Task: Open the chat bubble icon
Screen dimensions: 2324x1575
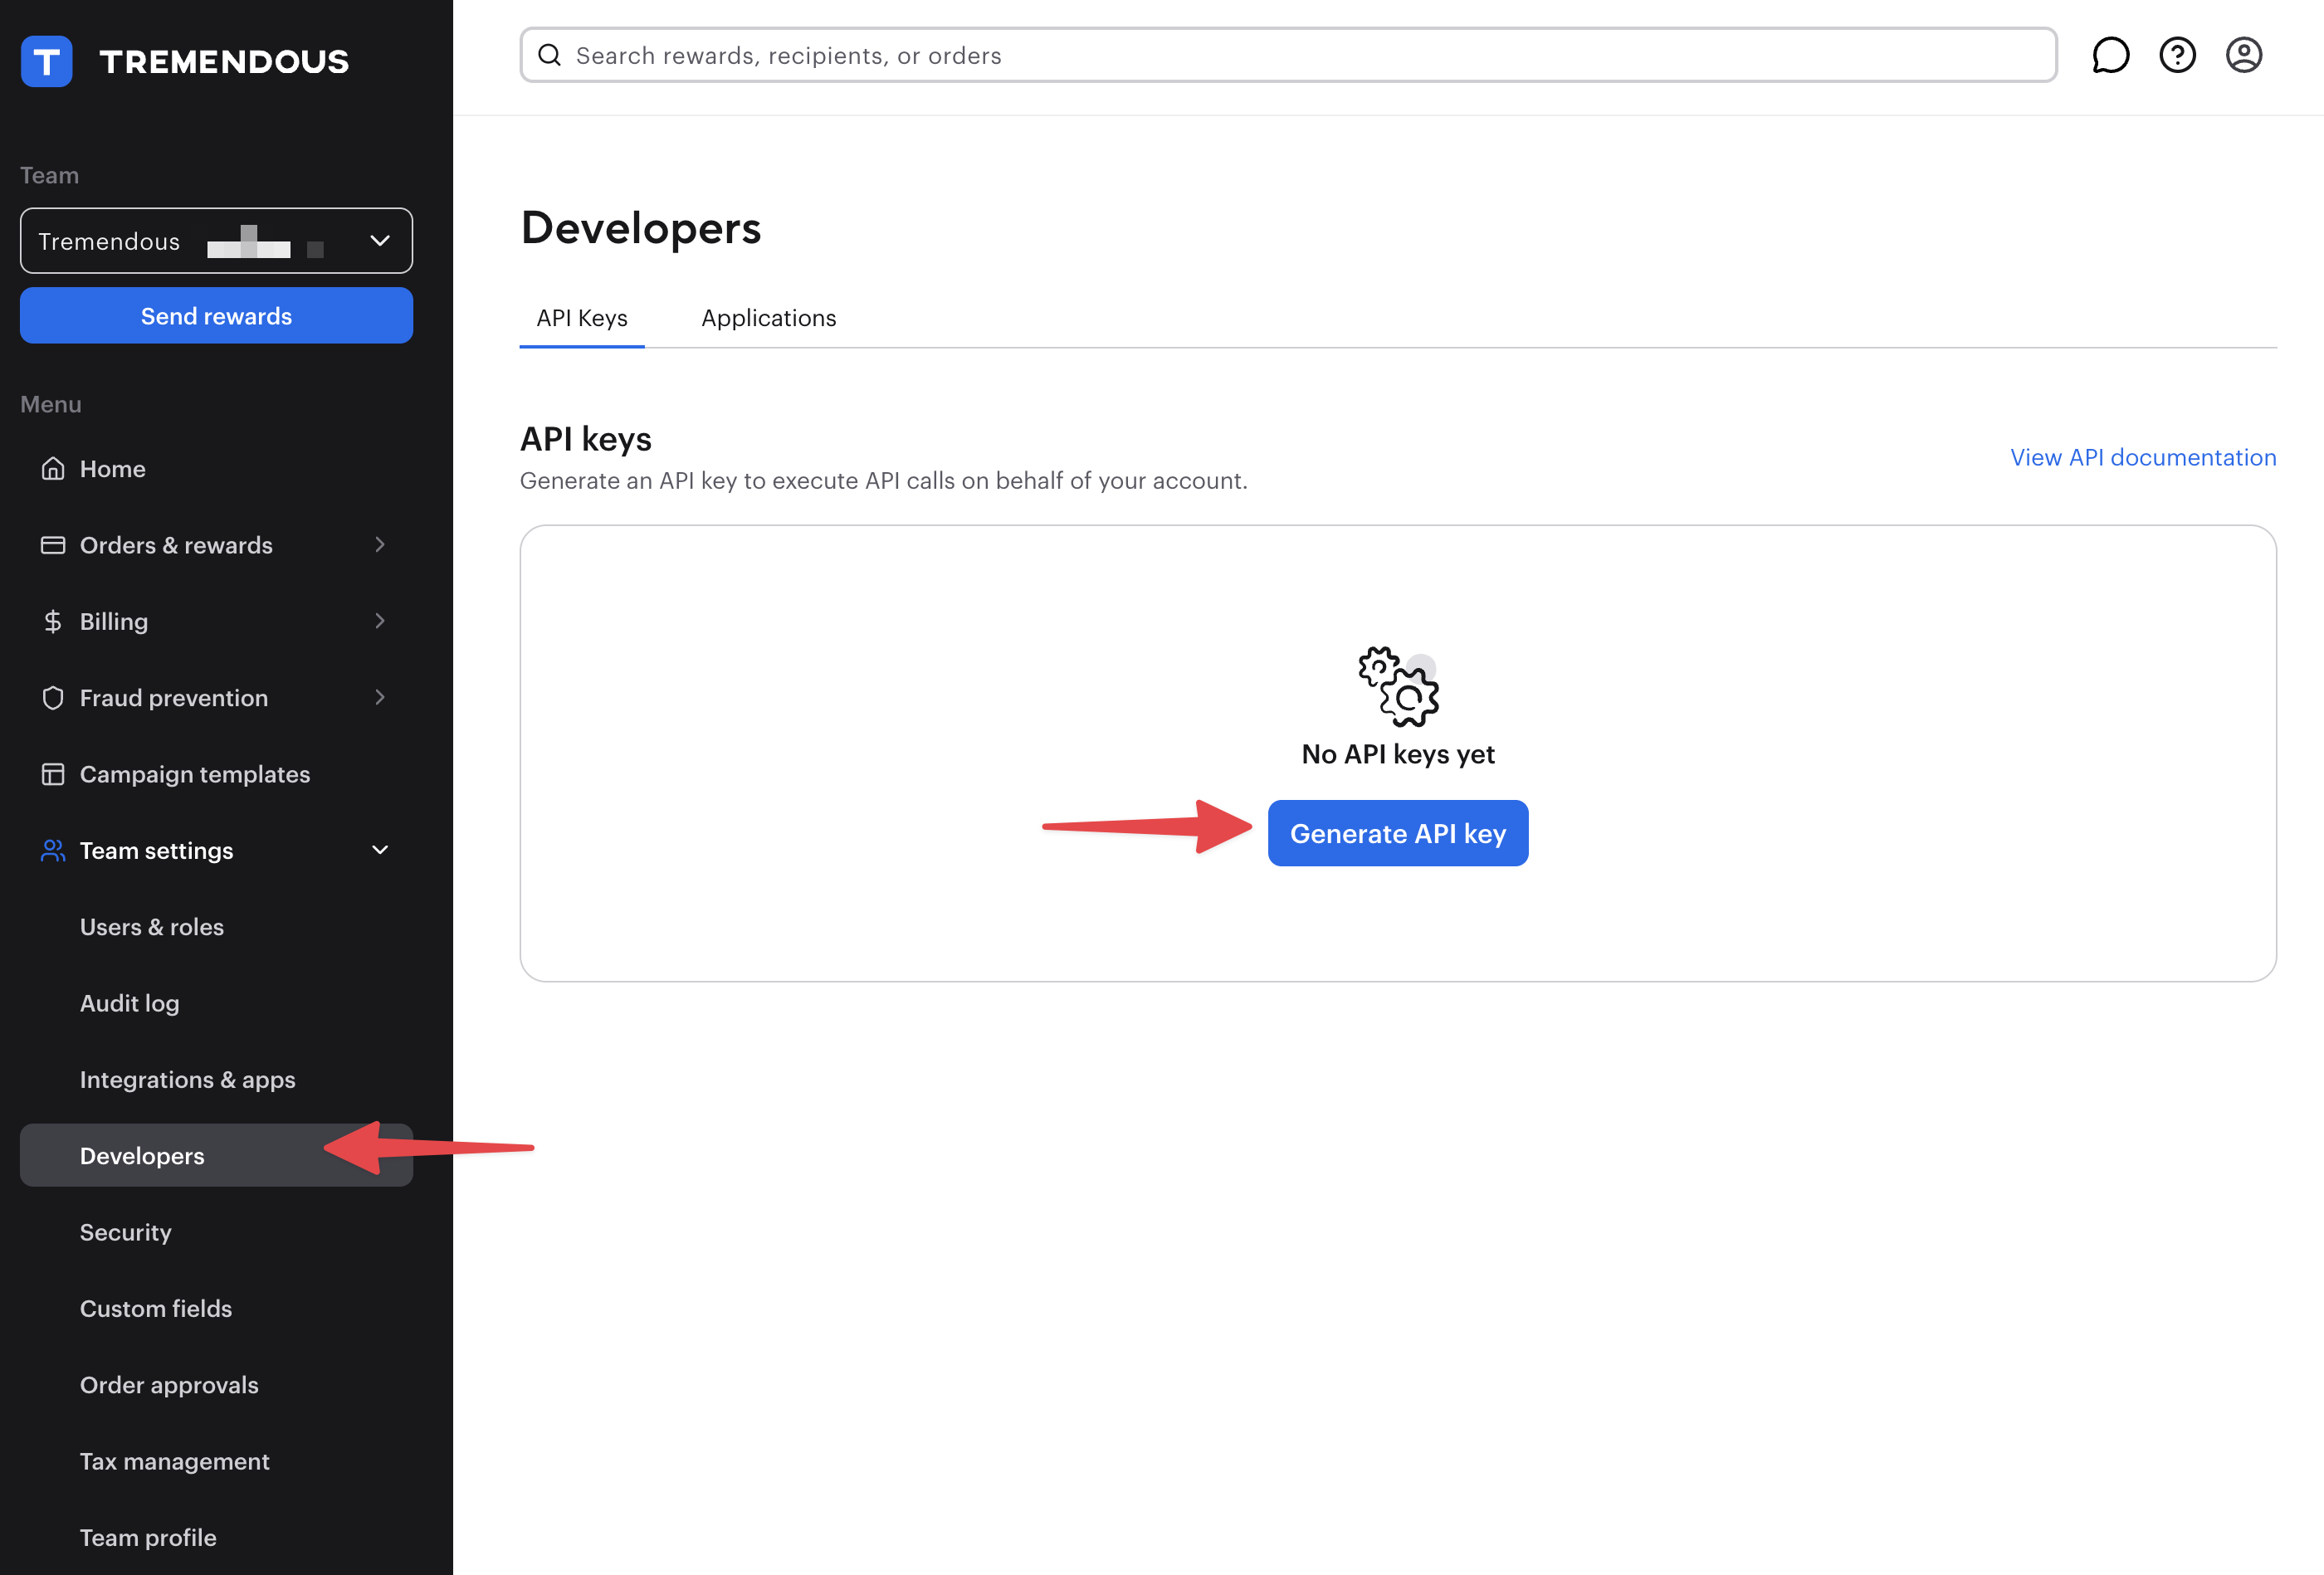Action: pyautogui.click(x=2110, y=55)
